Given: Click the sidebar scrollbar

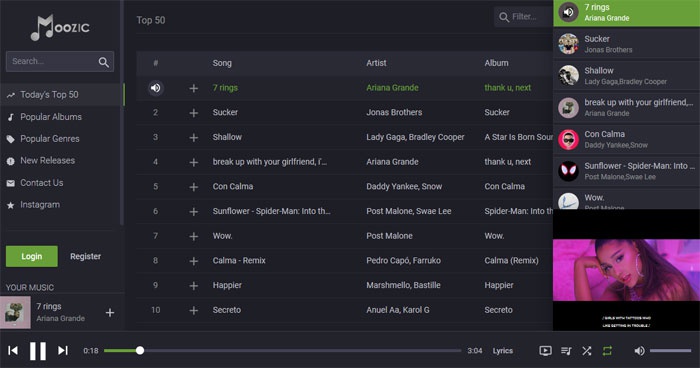Looking at the screenshot, I should click(x=122, y=112).
